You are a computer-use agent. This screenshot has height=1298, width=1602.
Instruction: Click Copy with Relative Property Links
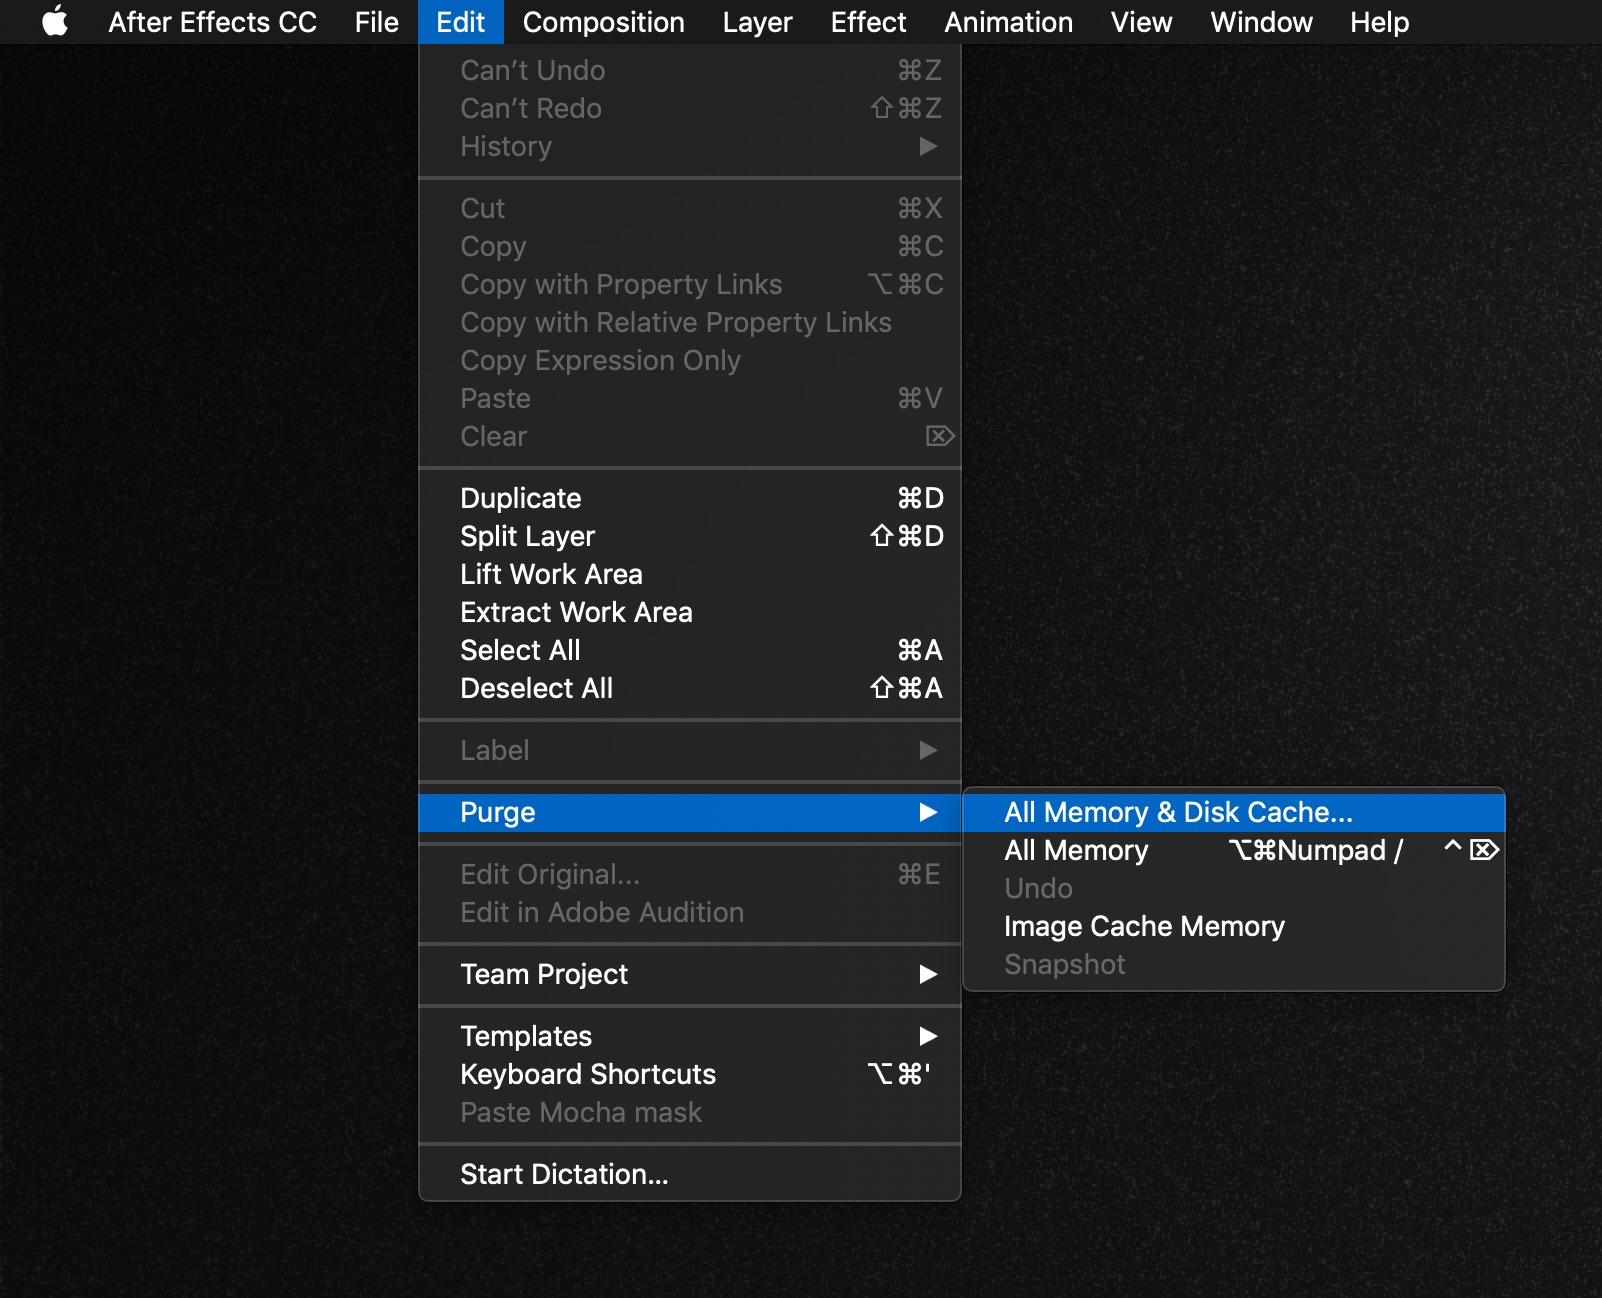[690, 322]
